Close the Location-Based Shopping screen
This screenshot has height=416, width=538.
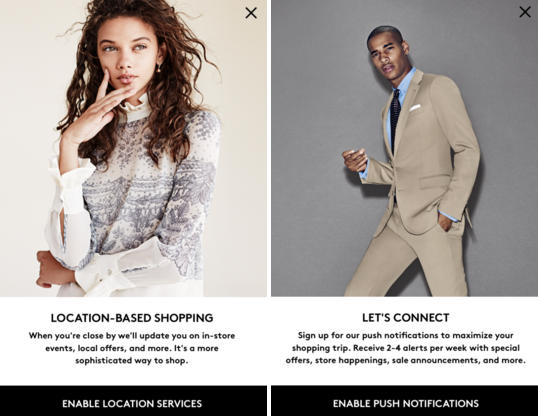click(x=251, y=13)
